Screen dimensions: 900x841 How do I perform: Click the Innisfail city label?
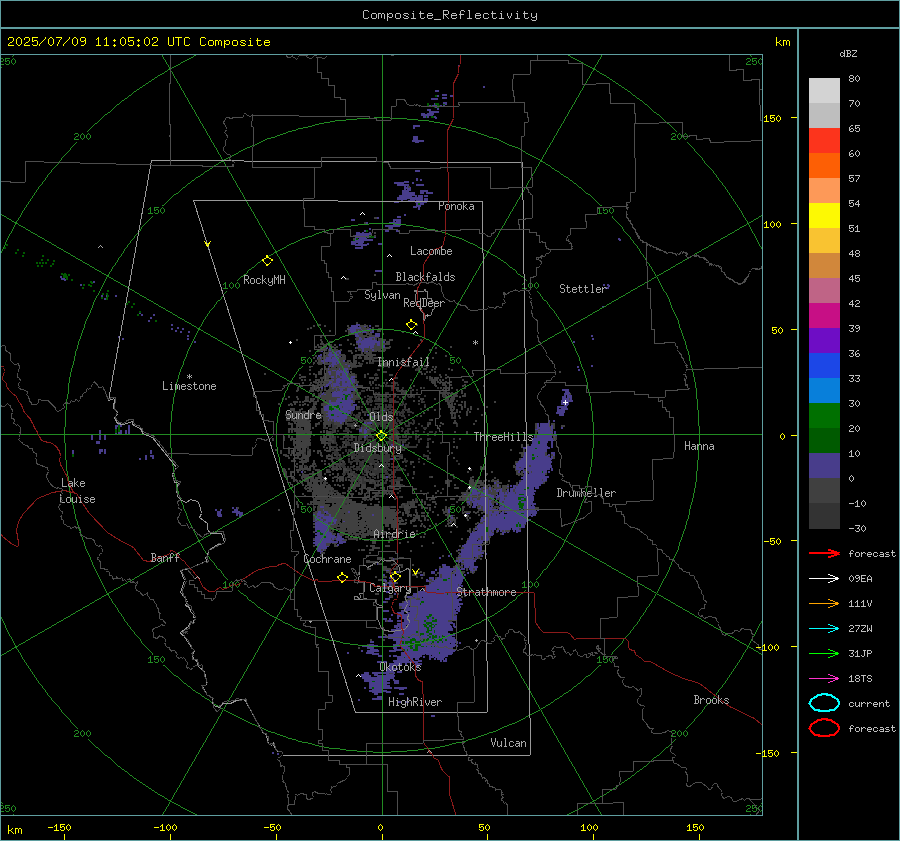[x=403, y=362]
